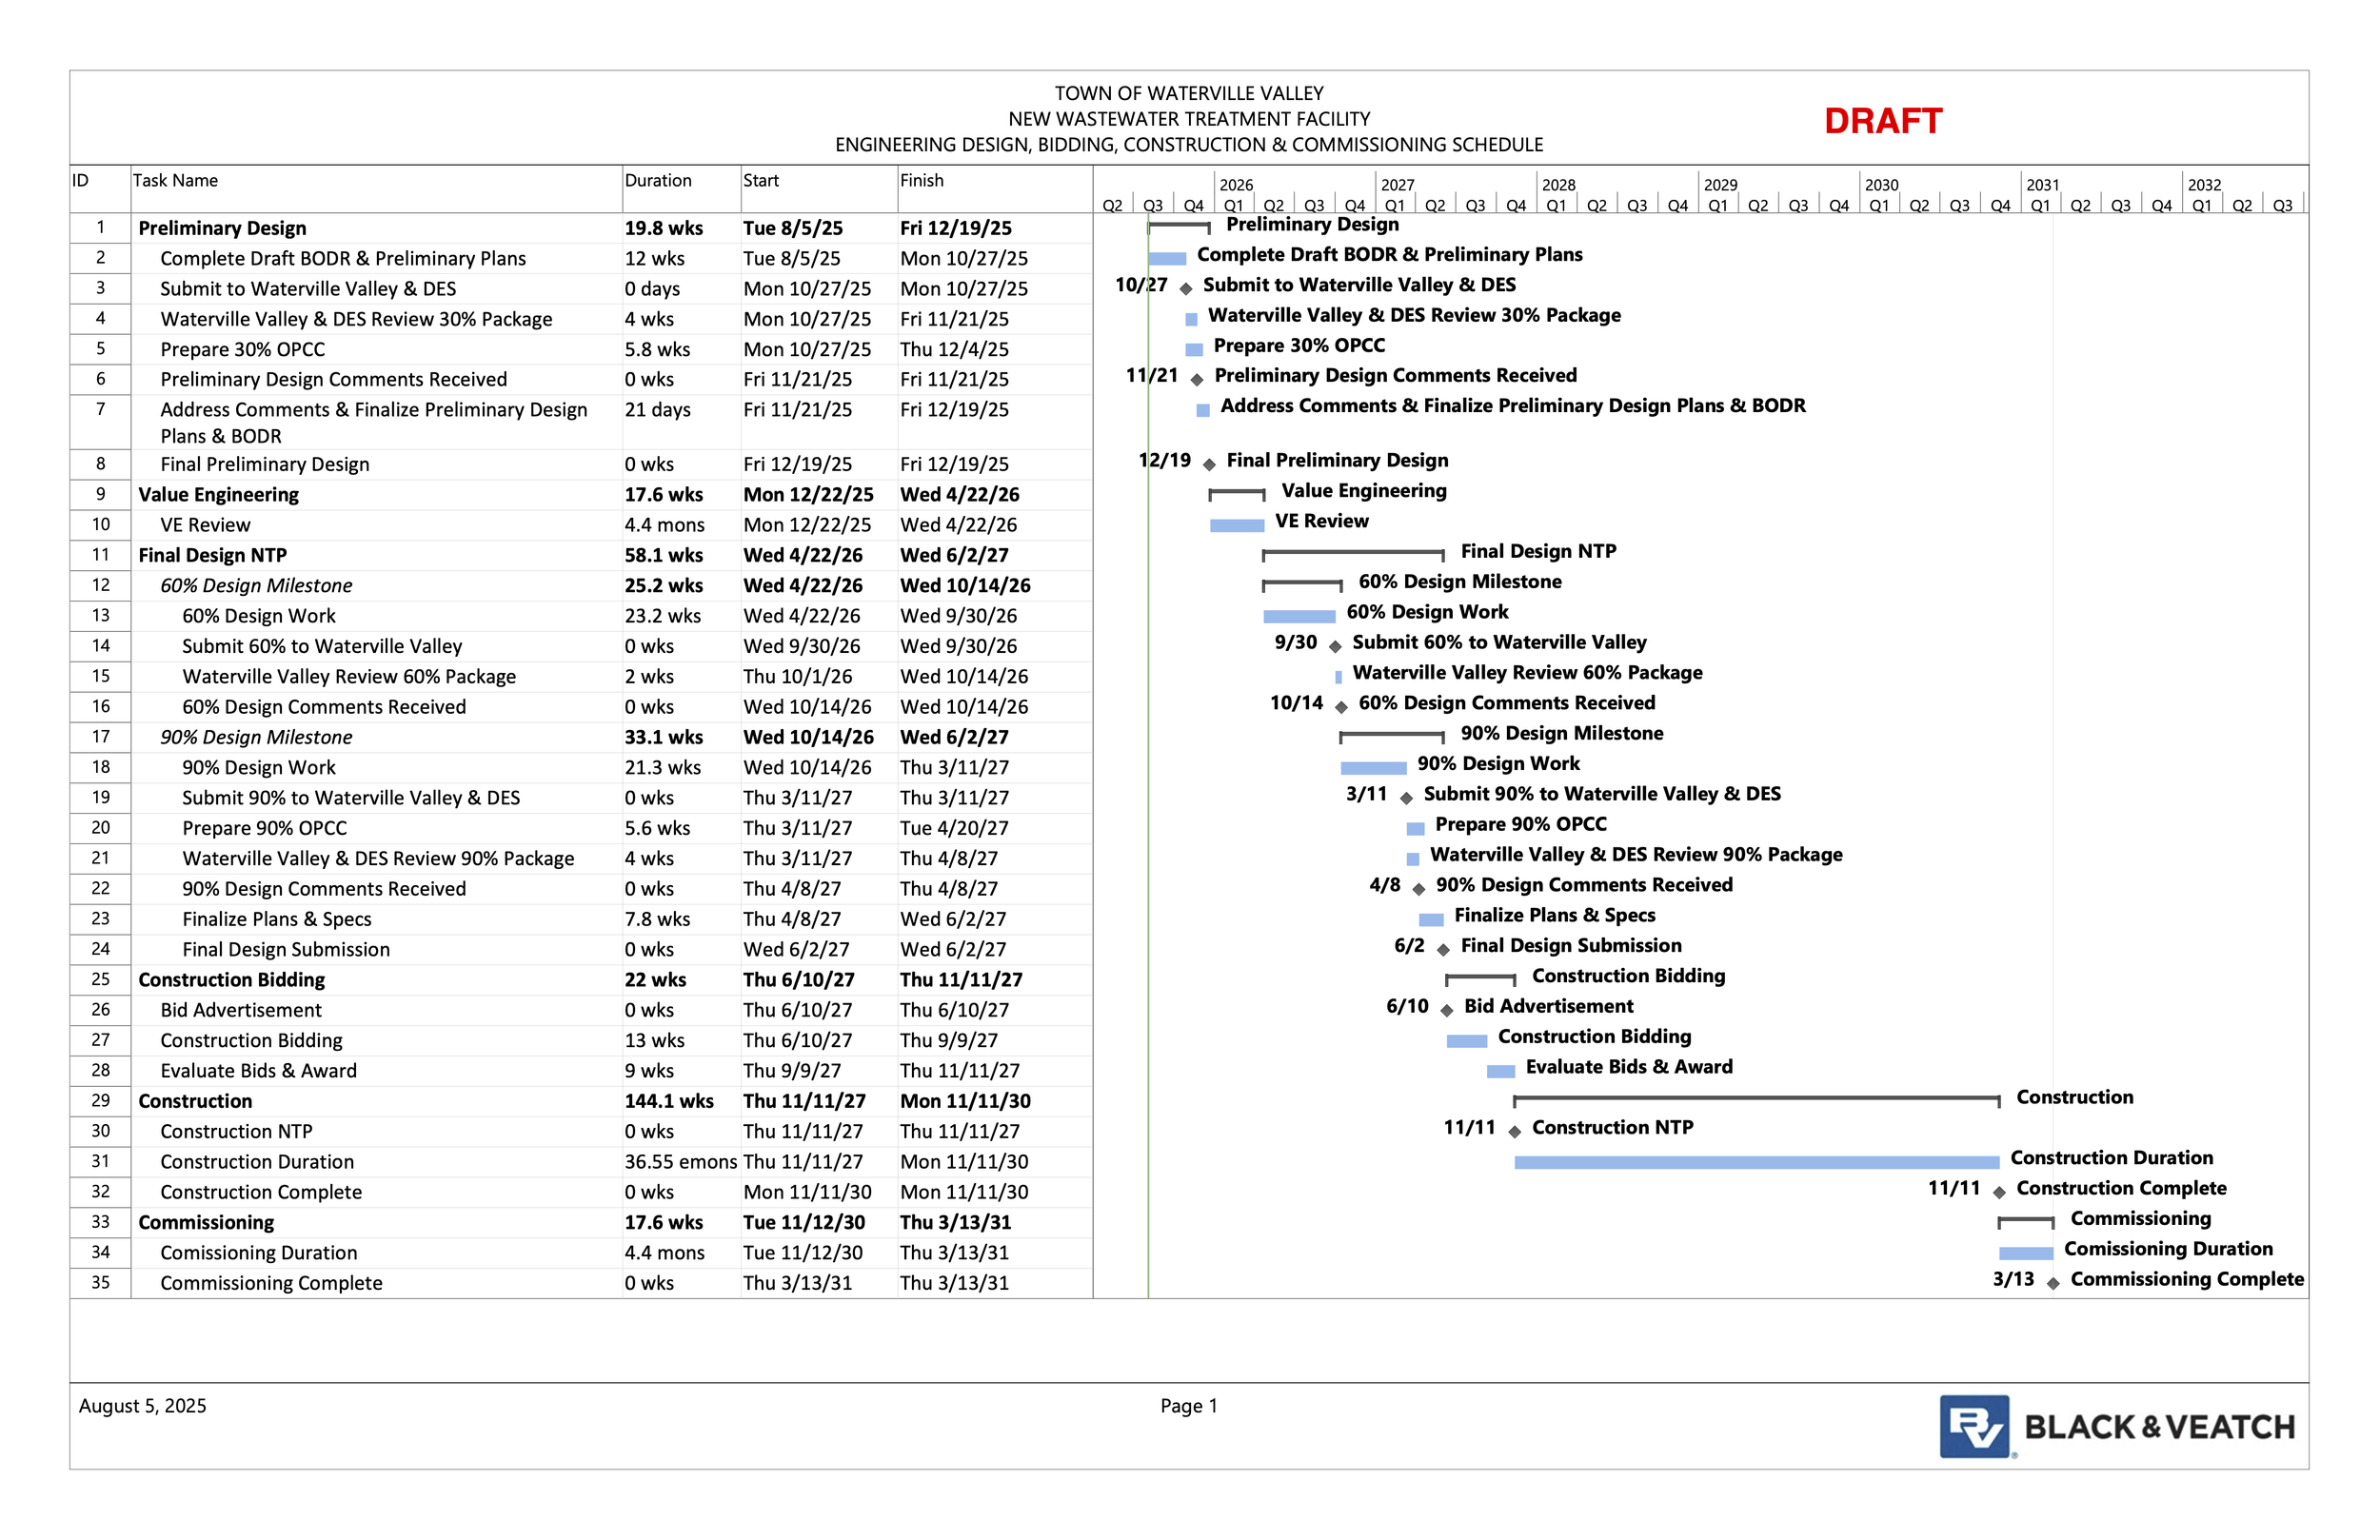2380x1540 pixels.
Task: Click the 10/27 milestone diamond for Submit to Waterville Valley & DES
Action: (1186, 289)
